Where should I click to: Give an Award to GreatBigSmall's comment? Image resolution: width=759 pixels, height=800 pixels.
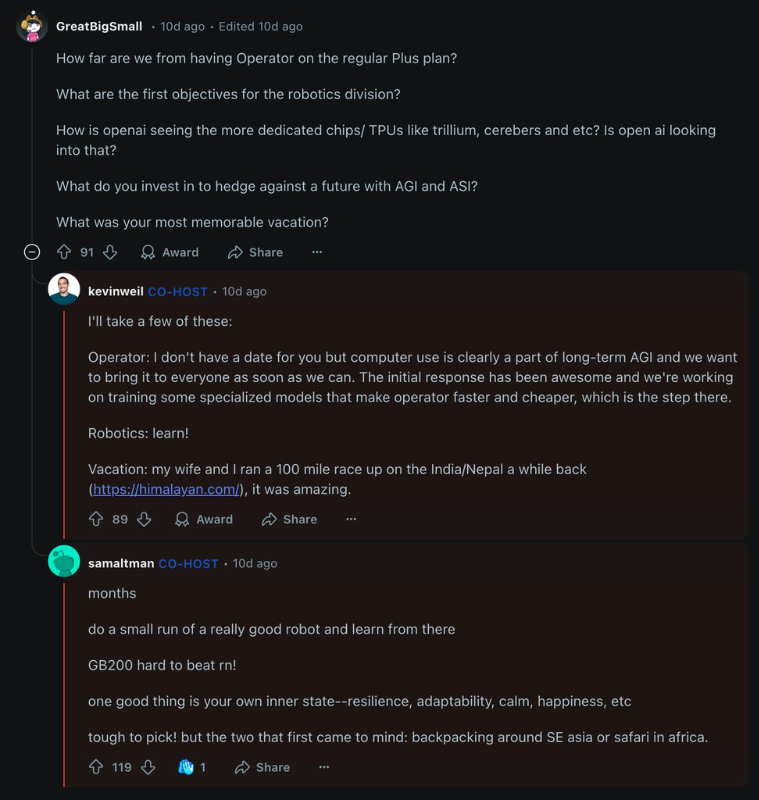[170, 252]
